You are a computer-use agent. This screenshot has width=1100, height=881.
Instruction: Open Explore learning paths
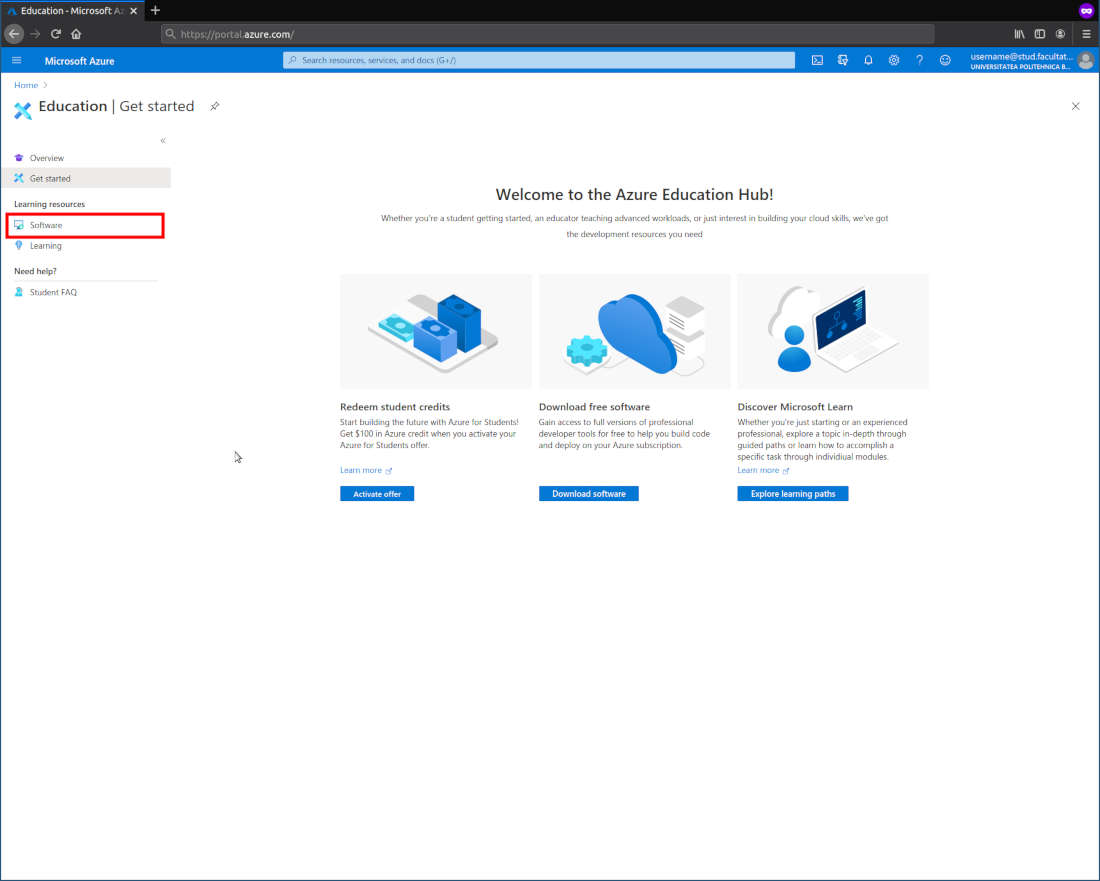[792, 493]
